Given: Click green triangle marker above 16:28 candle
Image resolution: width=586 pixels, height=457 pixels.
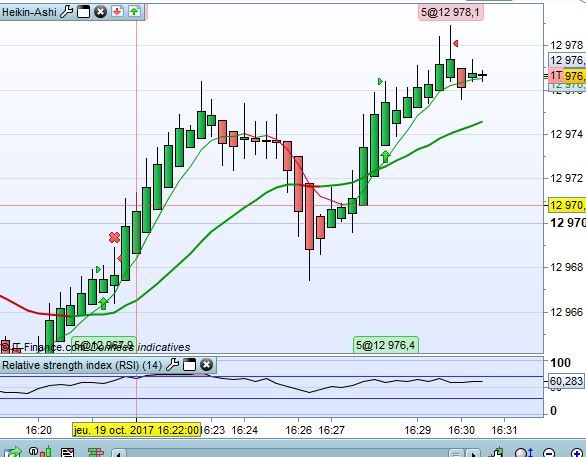Looking at the screenshot, I should pos(380,81).
